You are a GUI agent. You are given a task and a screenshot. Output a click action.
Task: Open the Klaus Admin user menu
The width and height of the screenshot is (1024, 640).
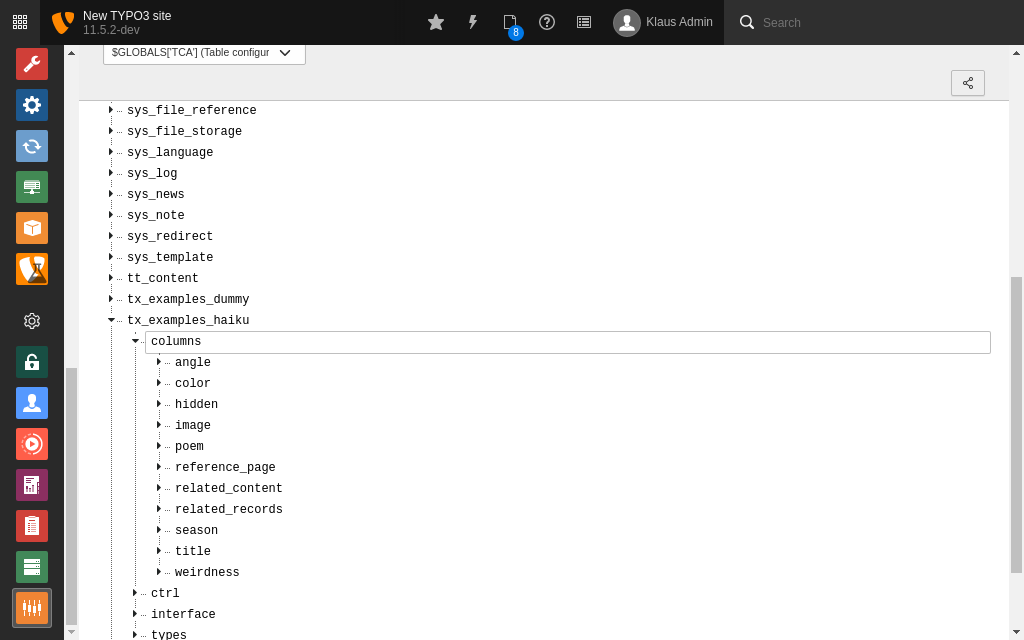click(x=663, y=22)
